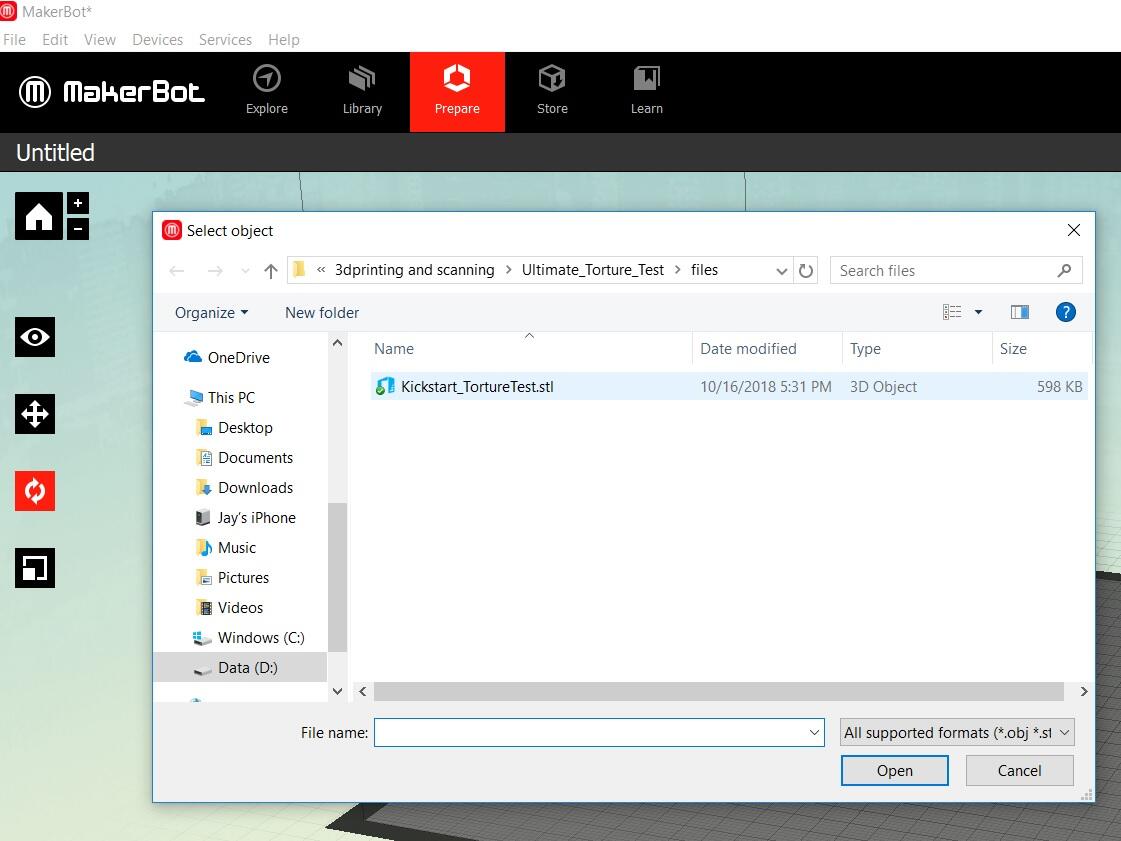Open the Downloads folder
The height and width of the screenshot is (841, 1121).
click(245, 488)
